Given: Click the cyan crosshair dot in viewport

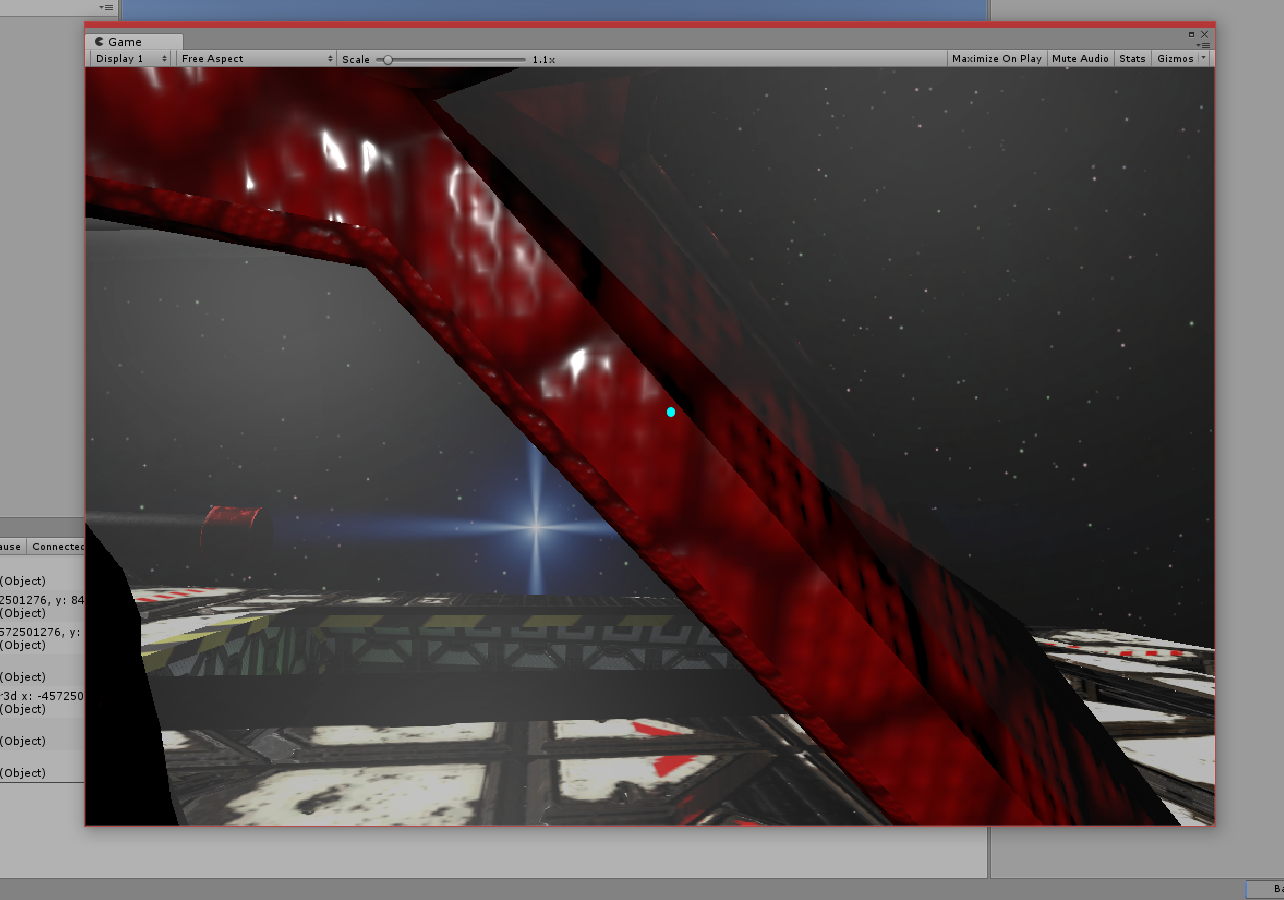Looking at the screenshot, I should tap(671, 412).
